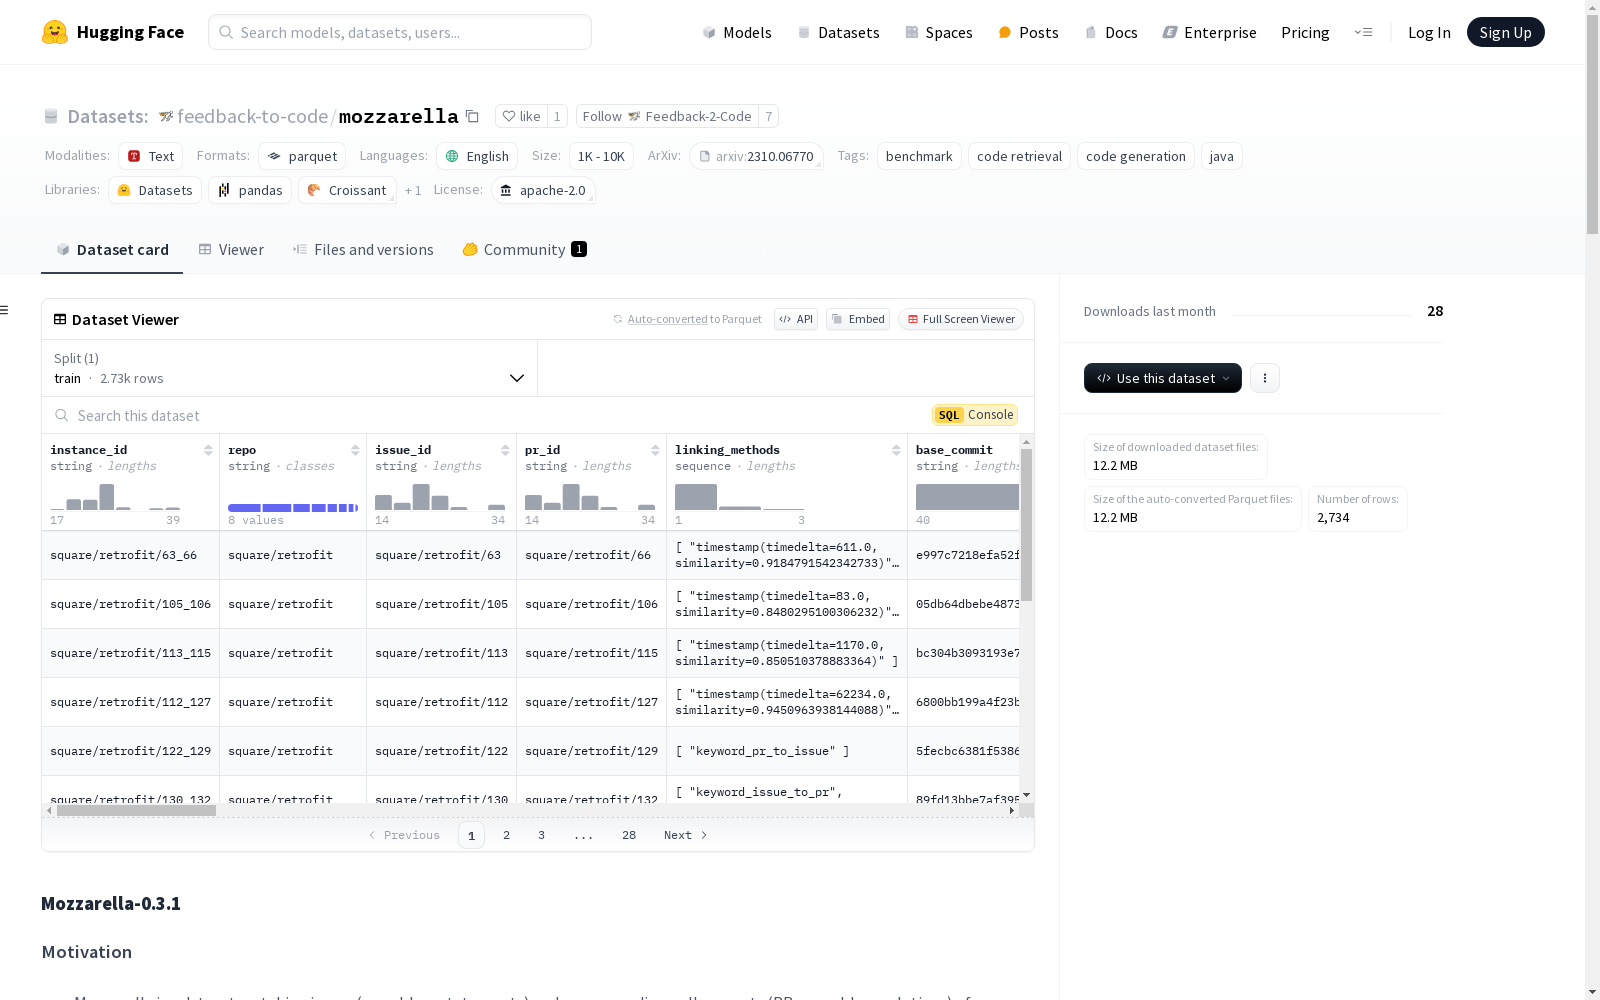This screenshot has height=1000, width=1600.
Task: Click the Sign Up button
Action: pyautogui.click(x=1505, y=32)
